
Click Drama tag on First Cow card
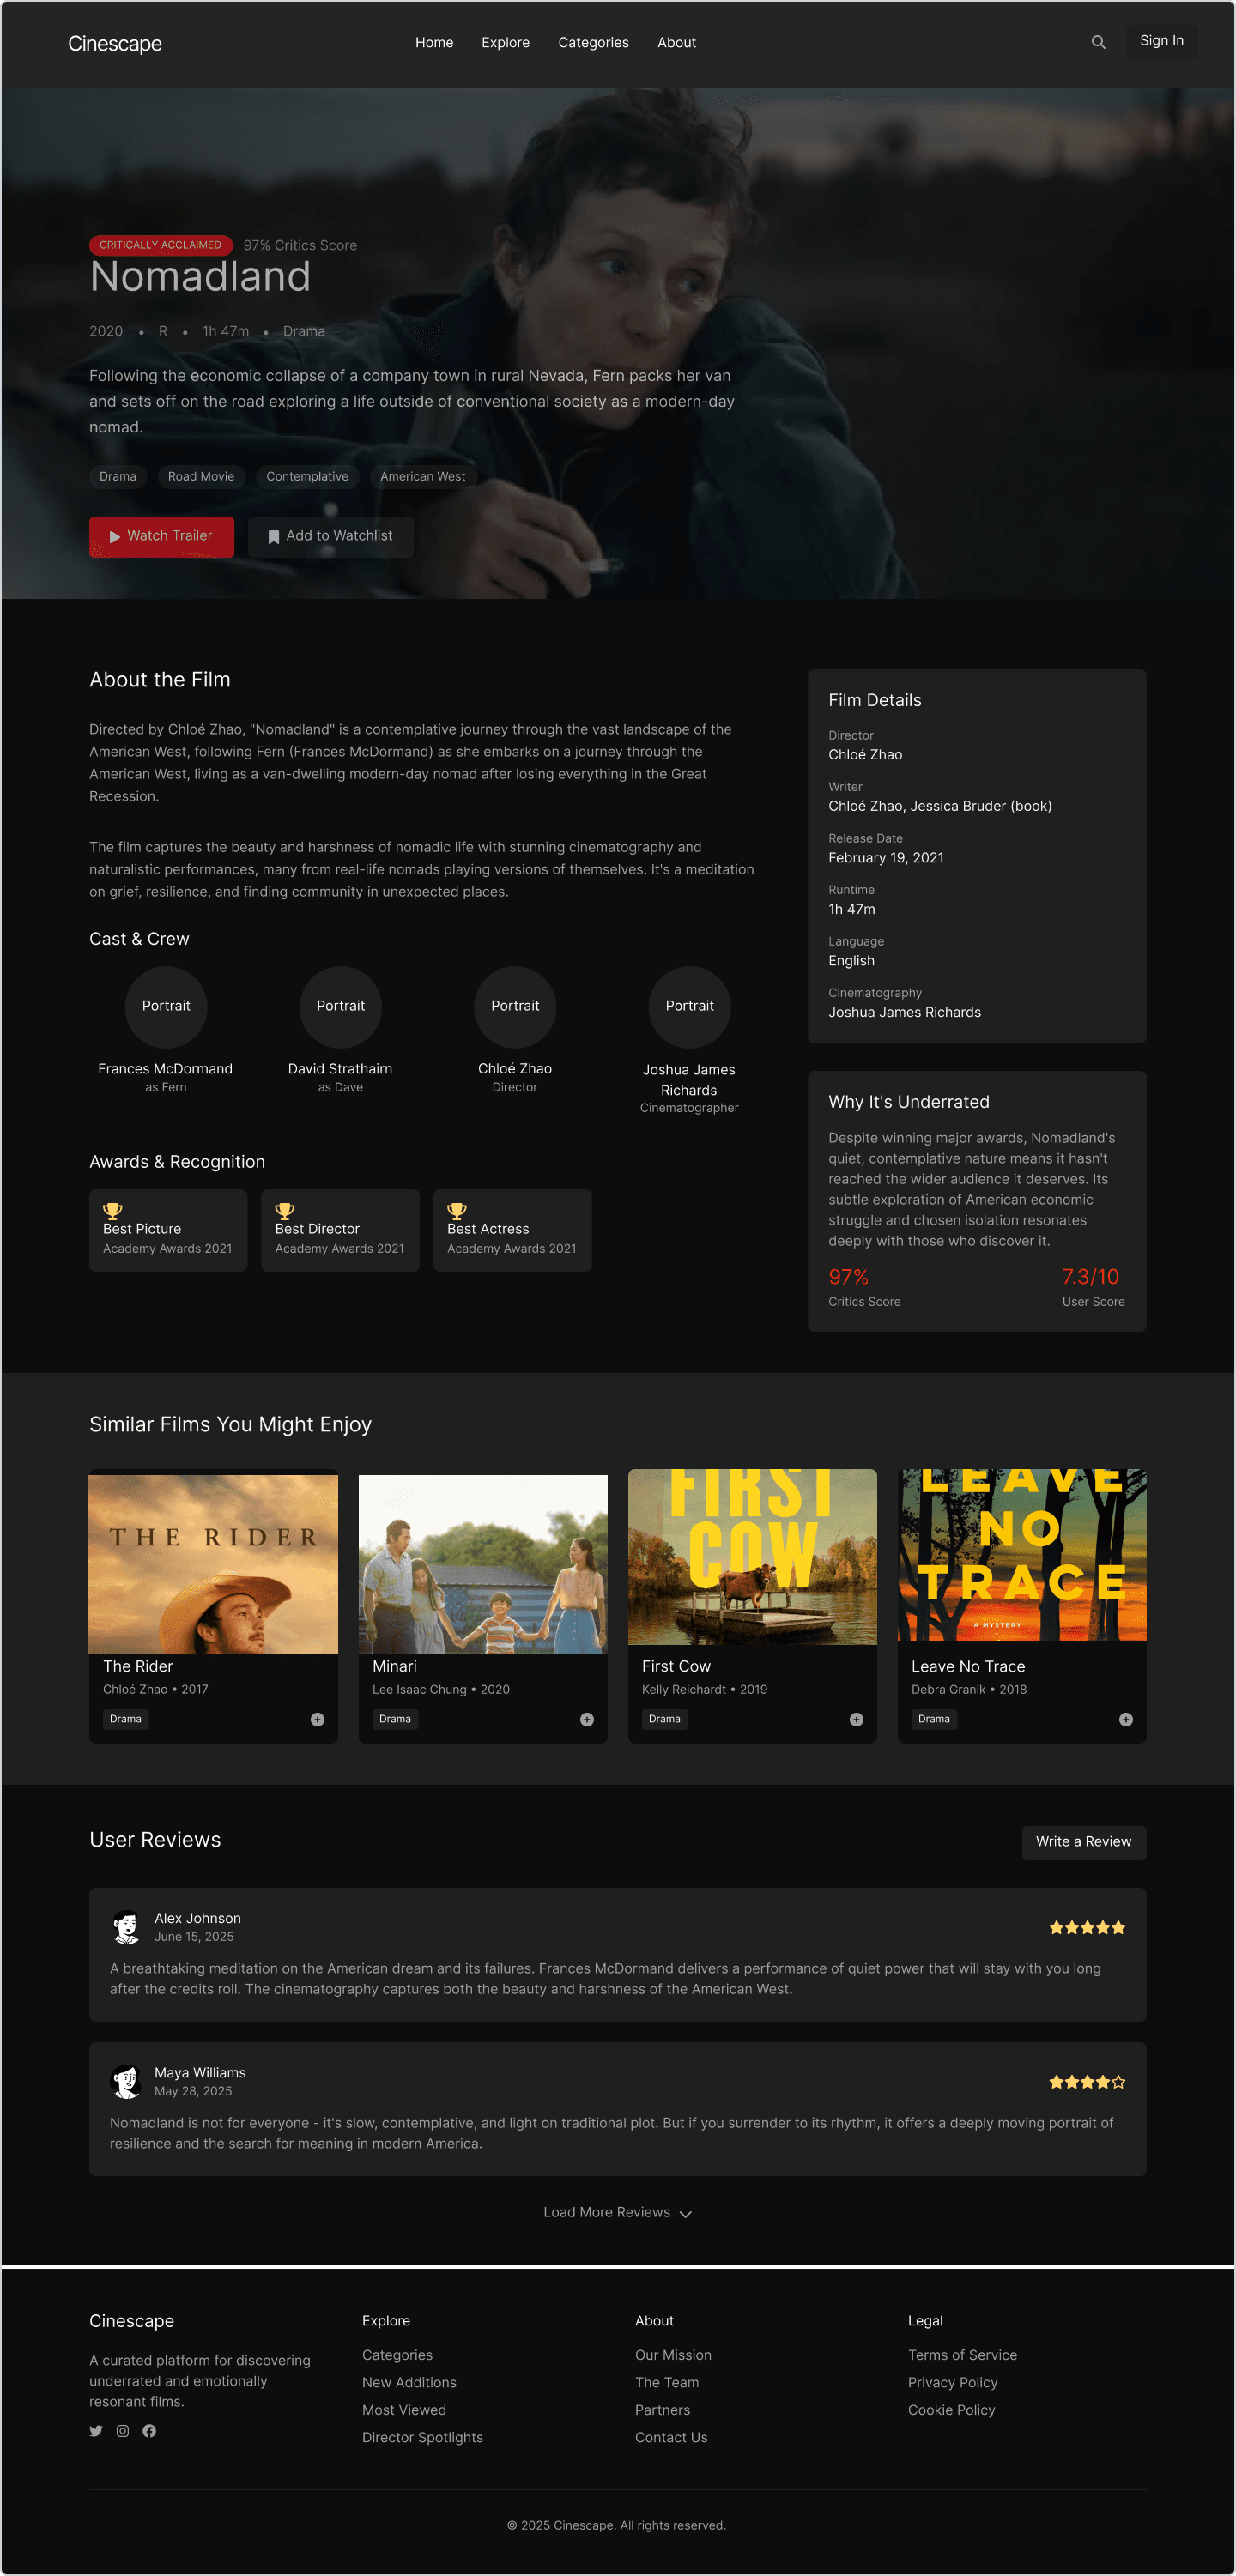click(664, 1719)
